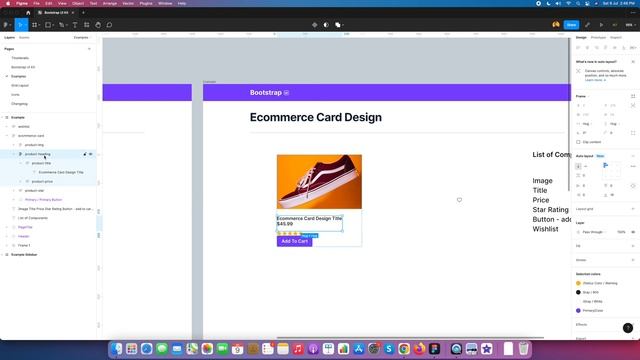Select the Frame tool
The image size is (640, 360).
pyautogui.click(x=35, y=25)
